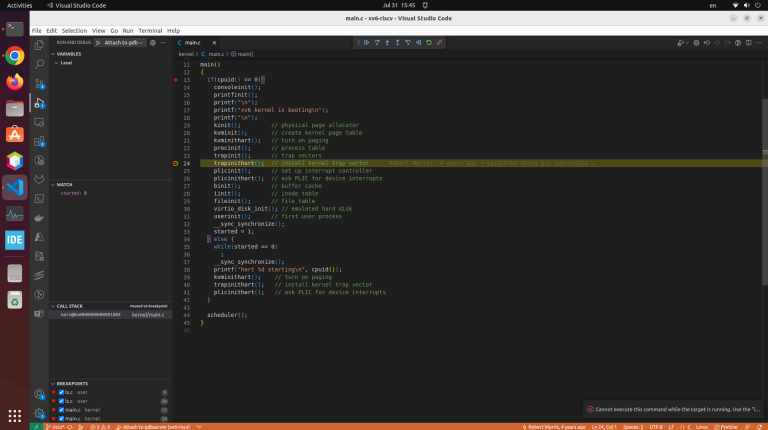The image size is (768, 430).
Task: Open the Explorer view in activity bar
Action: pos(39,45)
